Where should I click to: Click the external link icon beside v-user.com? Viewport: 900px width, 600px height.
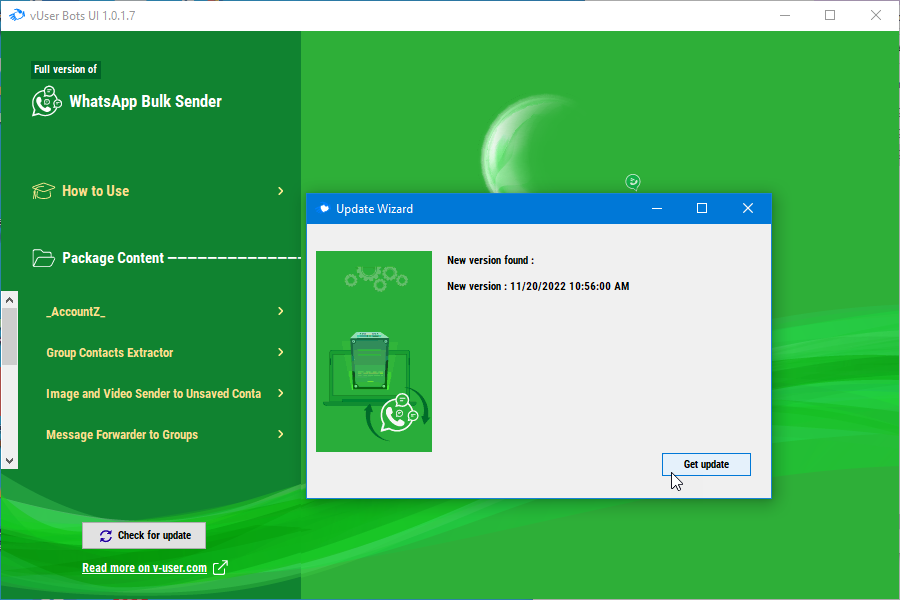tap(220, 567)
